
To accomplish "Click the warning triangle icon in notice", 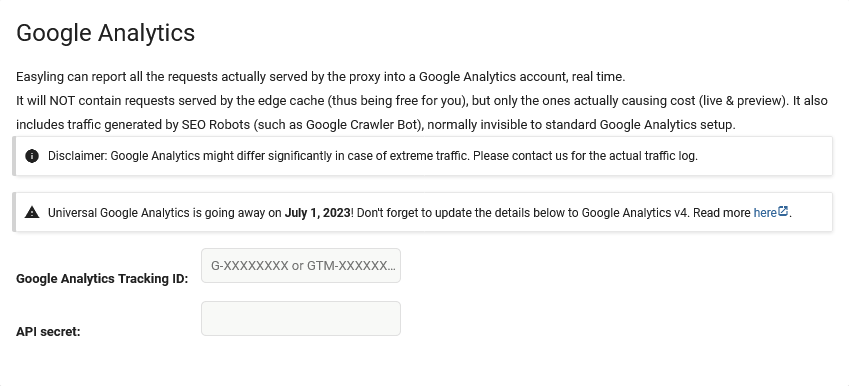I will point(32,212).
